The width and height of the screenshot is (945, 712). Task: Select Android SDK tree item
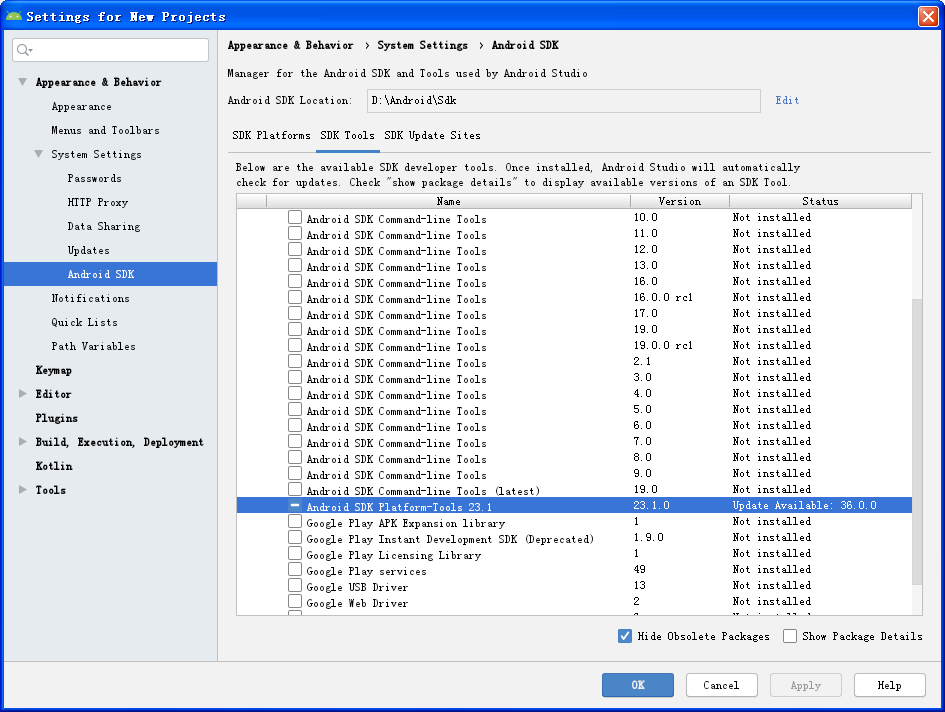110,274
